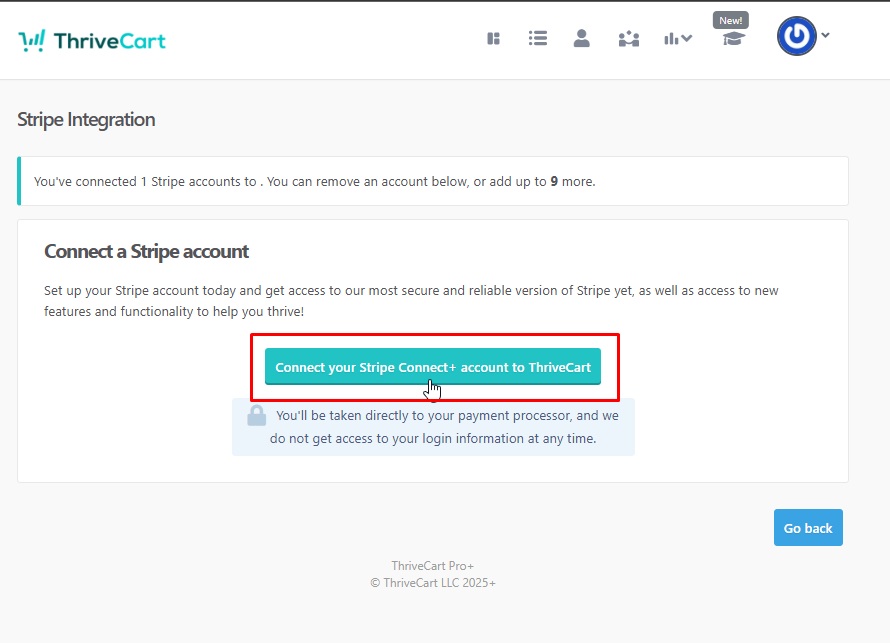
Task: Click the Connect a Stripe account heading
Action: point(146,251)
